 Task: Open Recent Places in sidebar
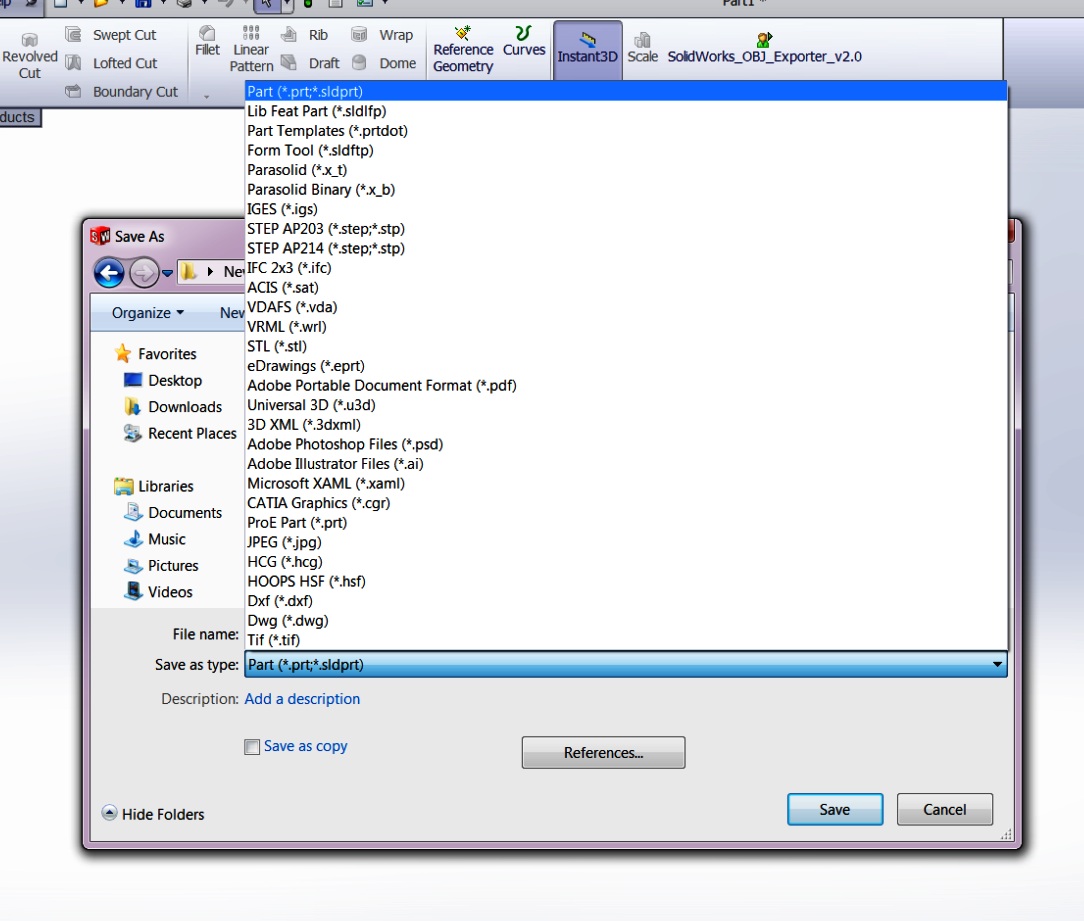click(180, 434)
